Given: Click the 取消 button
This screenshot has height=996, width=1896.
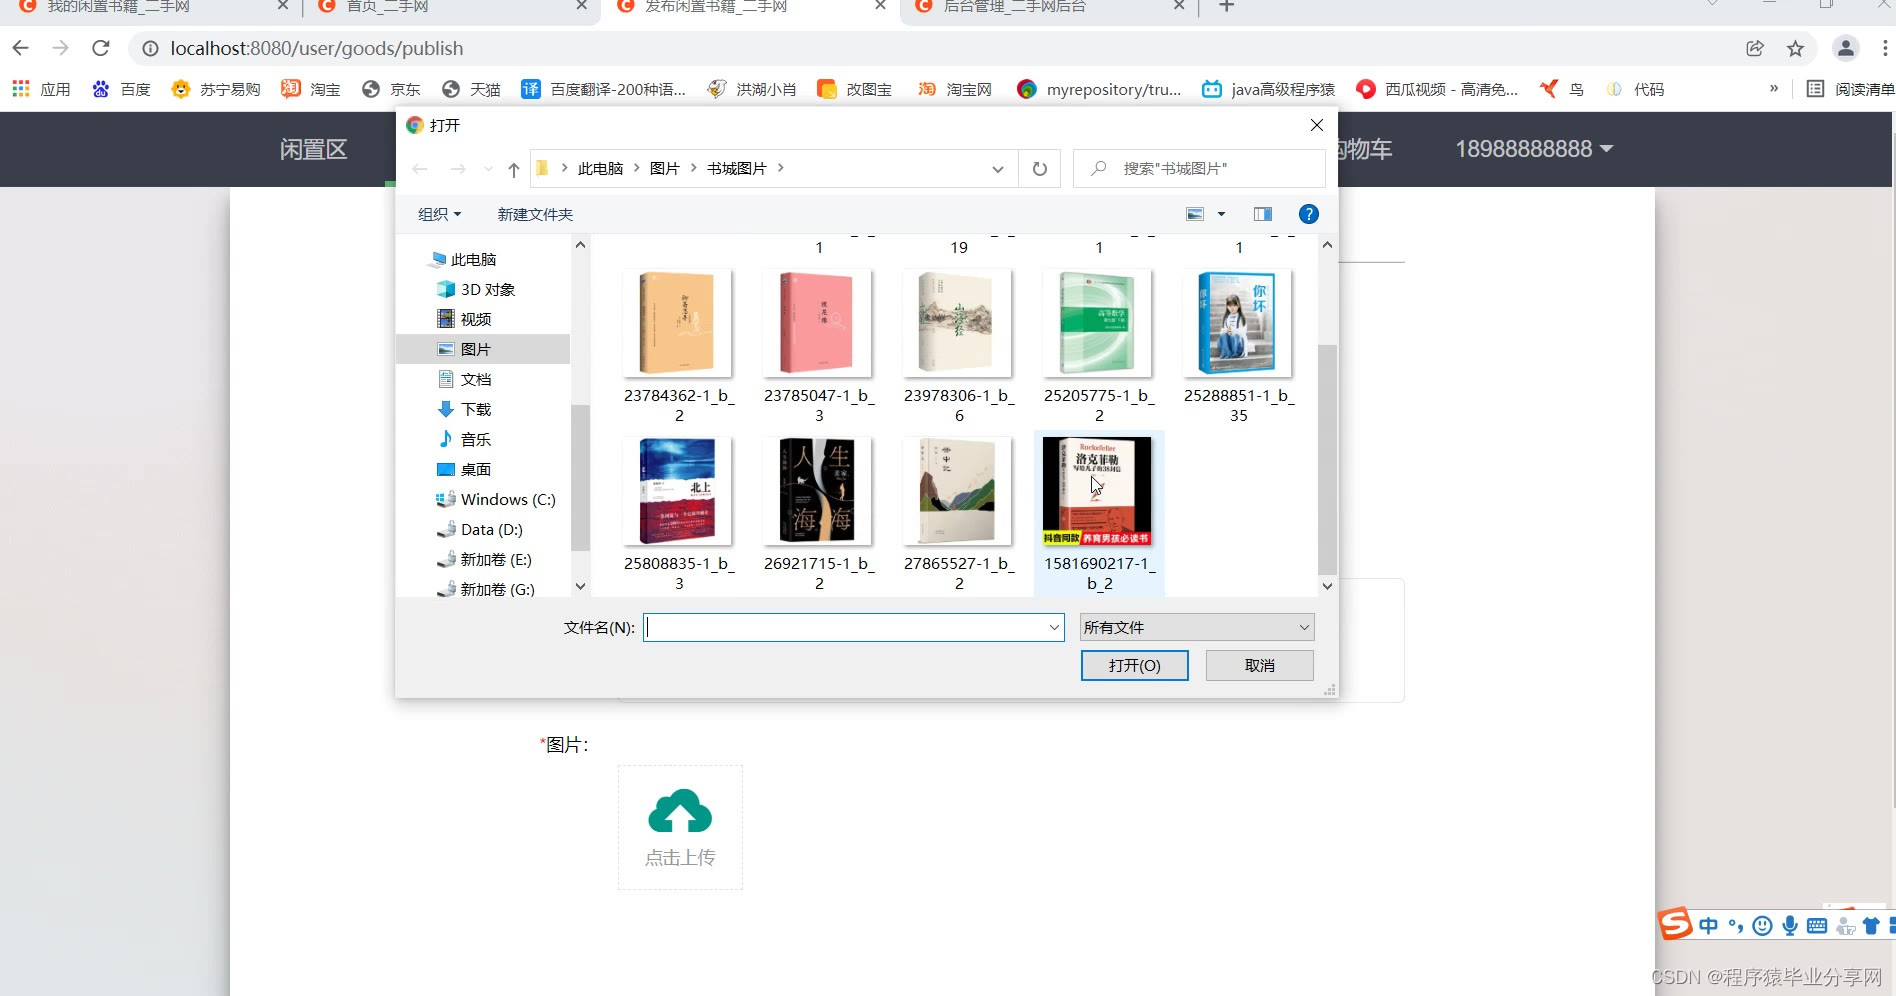Looking at the screenshot, I should pos(1259,665).
